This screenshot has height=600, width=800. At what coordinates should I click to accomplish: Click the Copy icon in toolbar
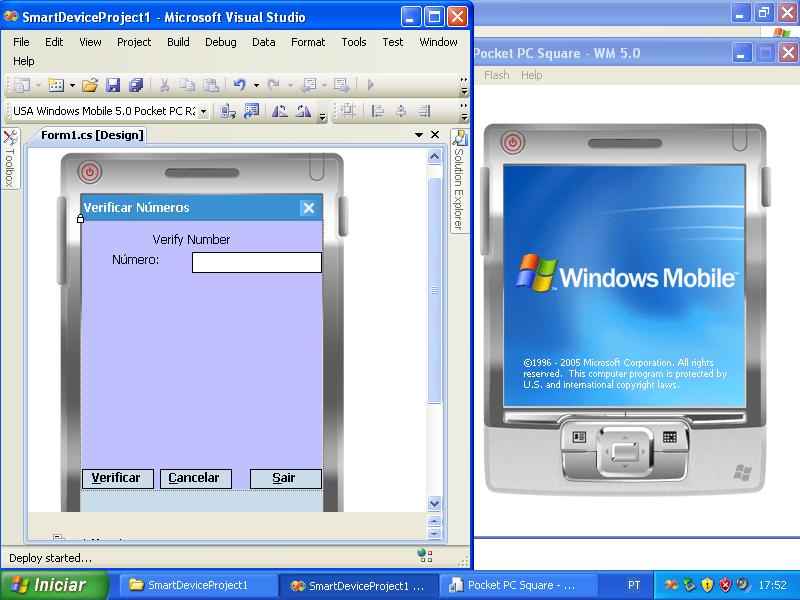tap(187, 85)
